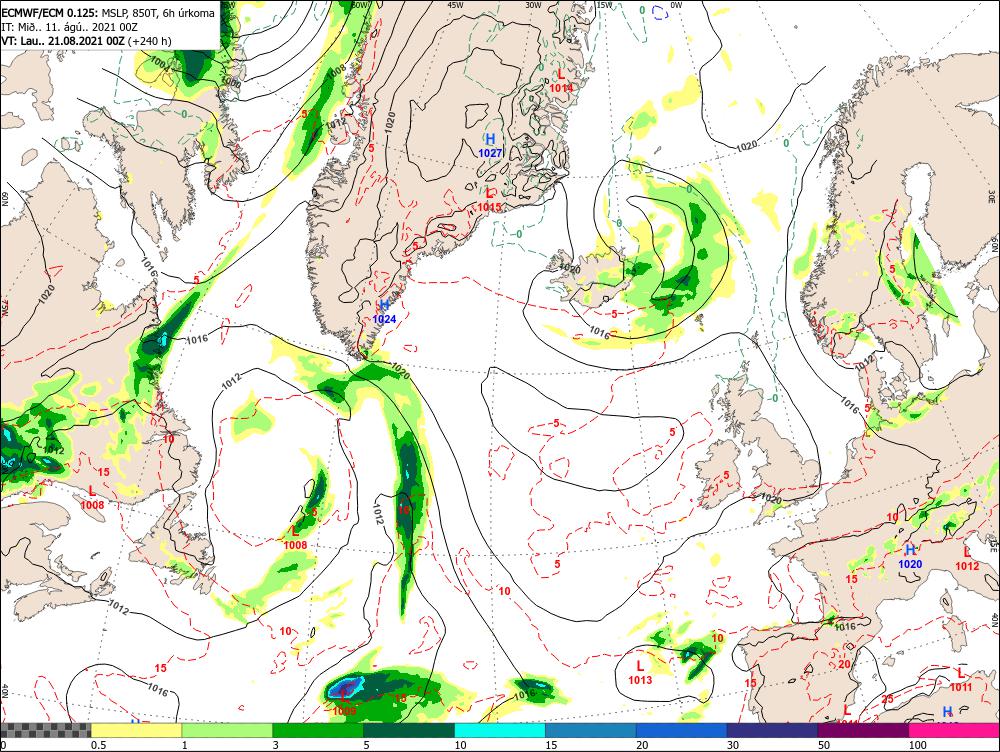Viewport: 1000px width, 752px height.
Task: Click the 'H 1024' high near southern Greenland
Action: pyautogui.click(x=384, y=312)
